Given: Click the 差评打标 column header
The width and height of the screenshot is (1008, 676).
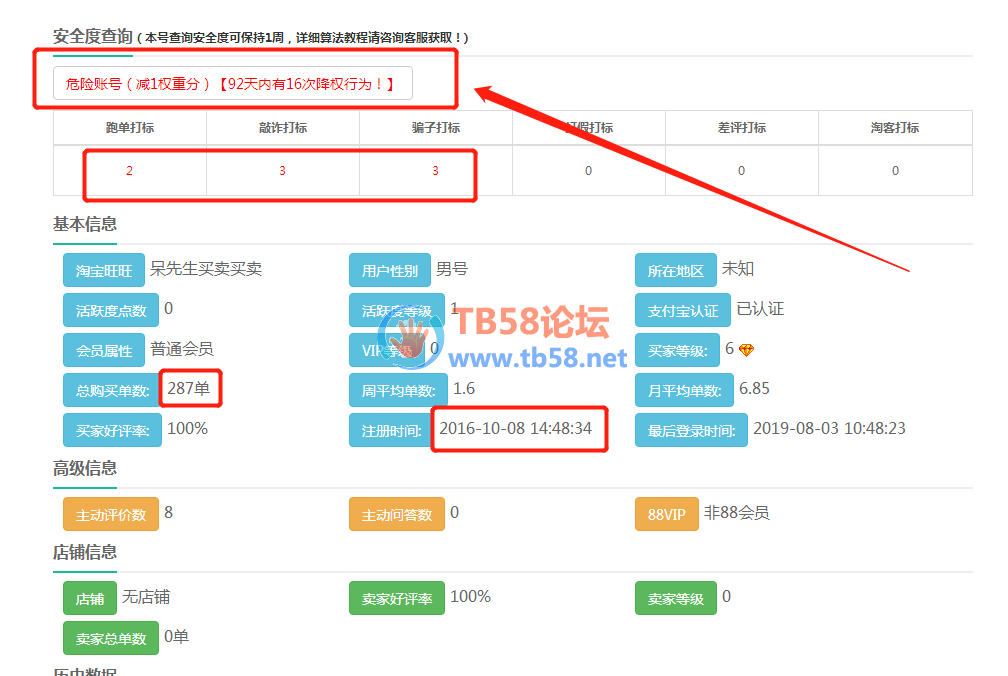Looking at the screenshot, I should 742,128.
